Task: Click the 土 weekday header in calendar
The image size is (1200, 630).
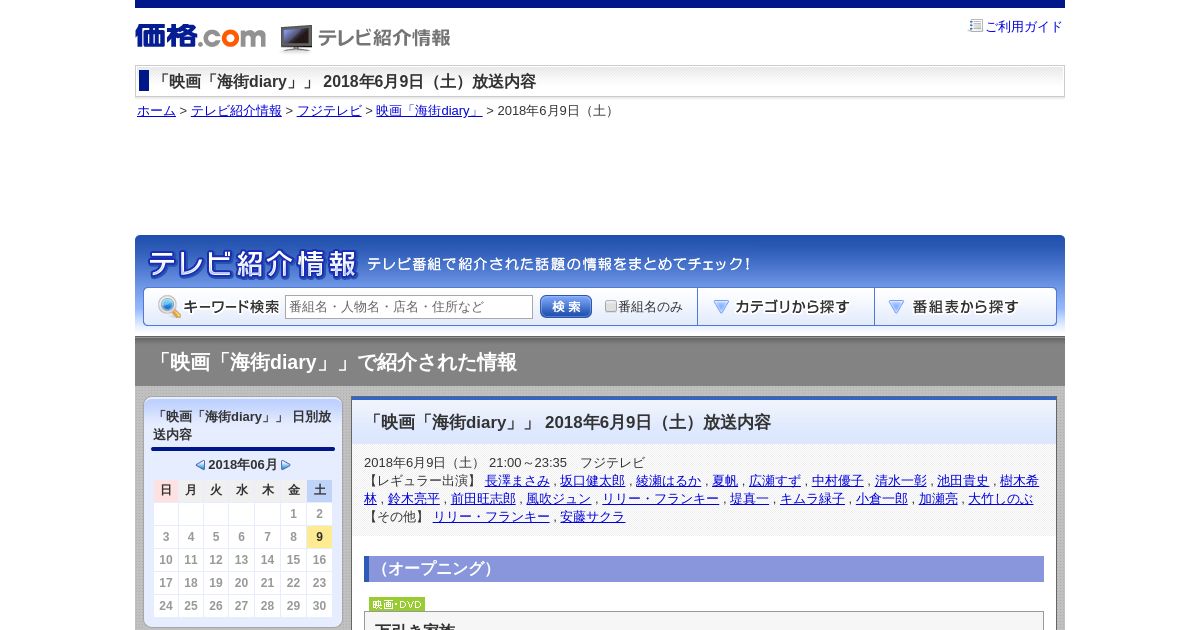Action: 319,490
